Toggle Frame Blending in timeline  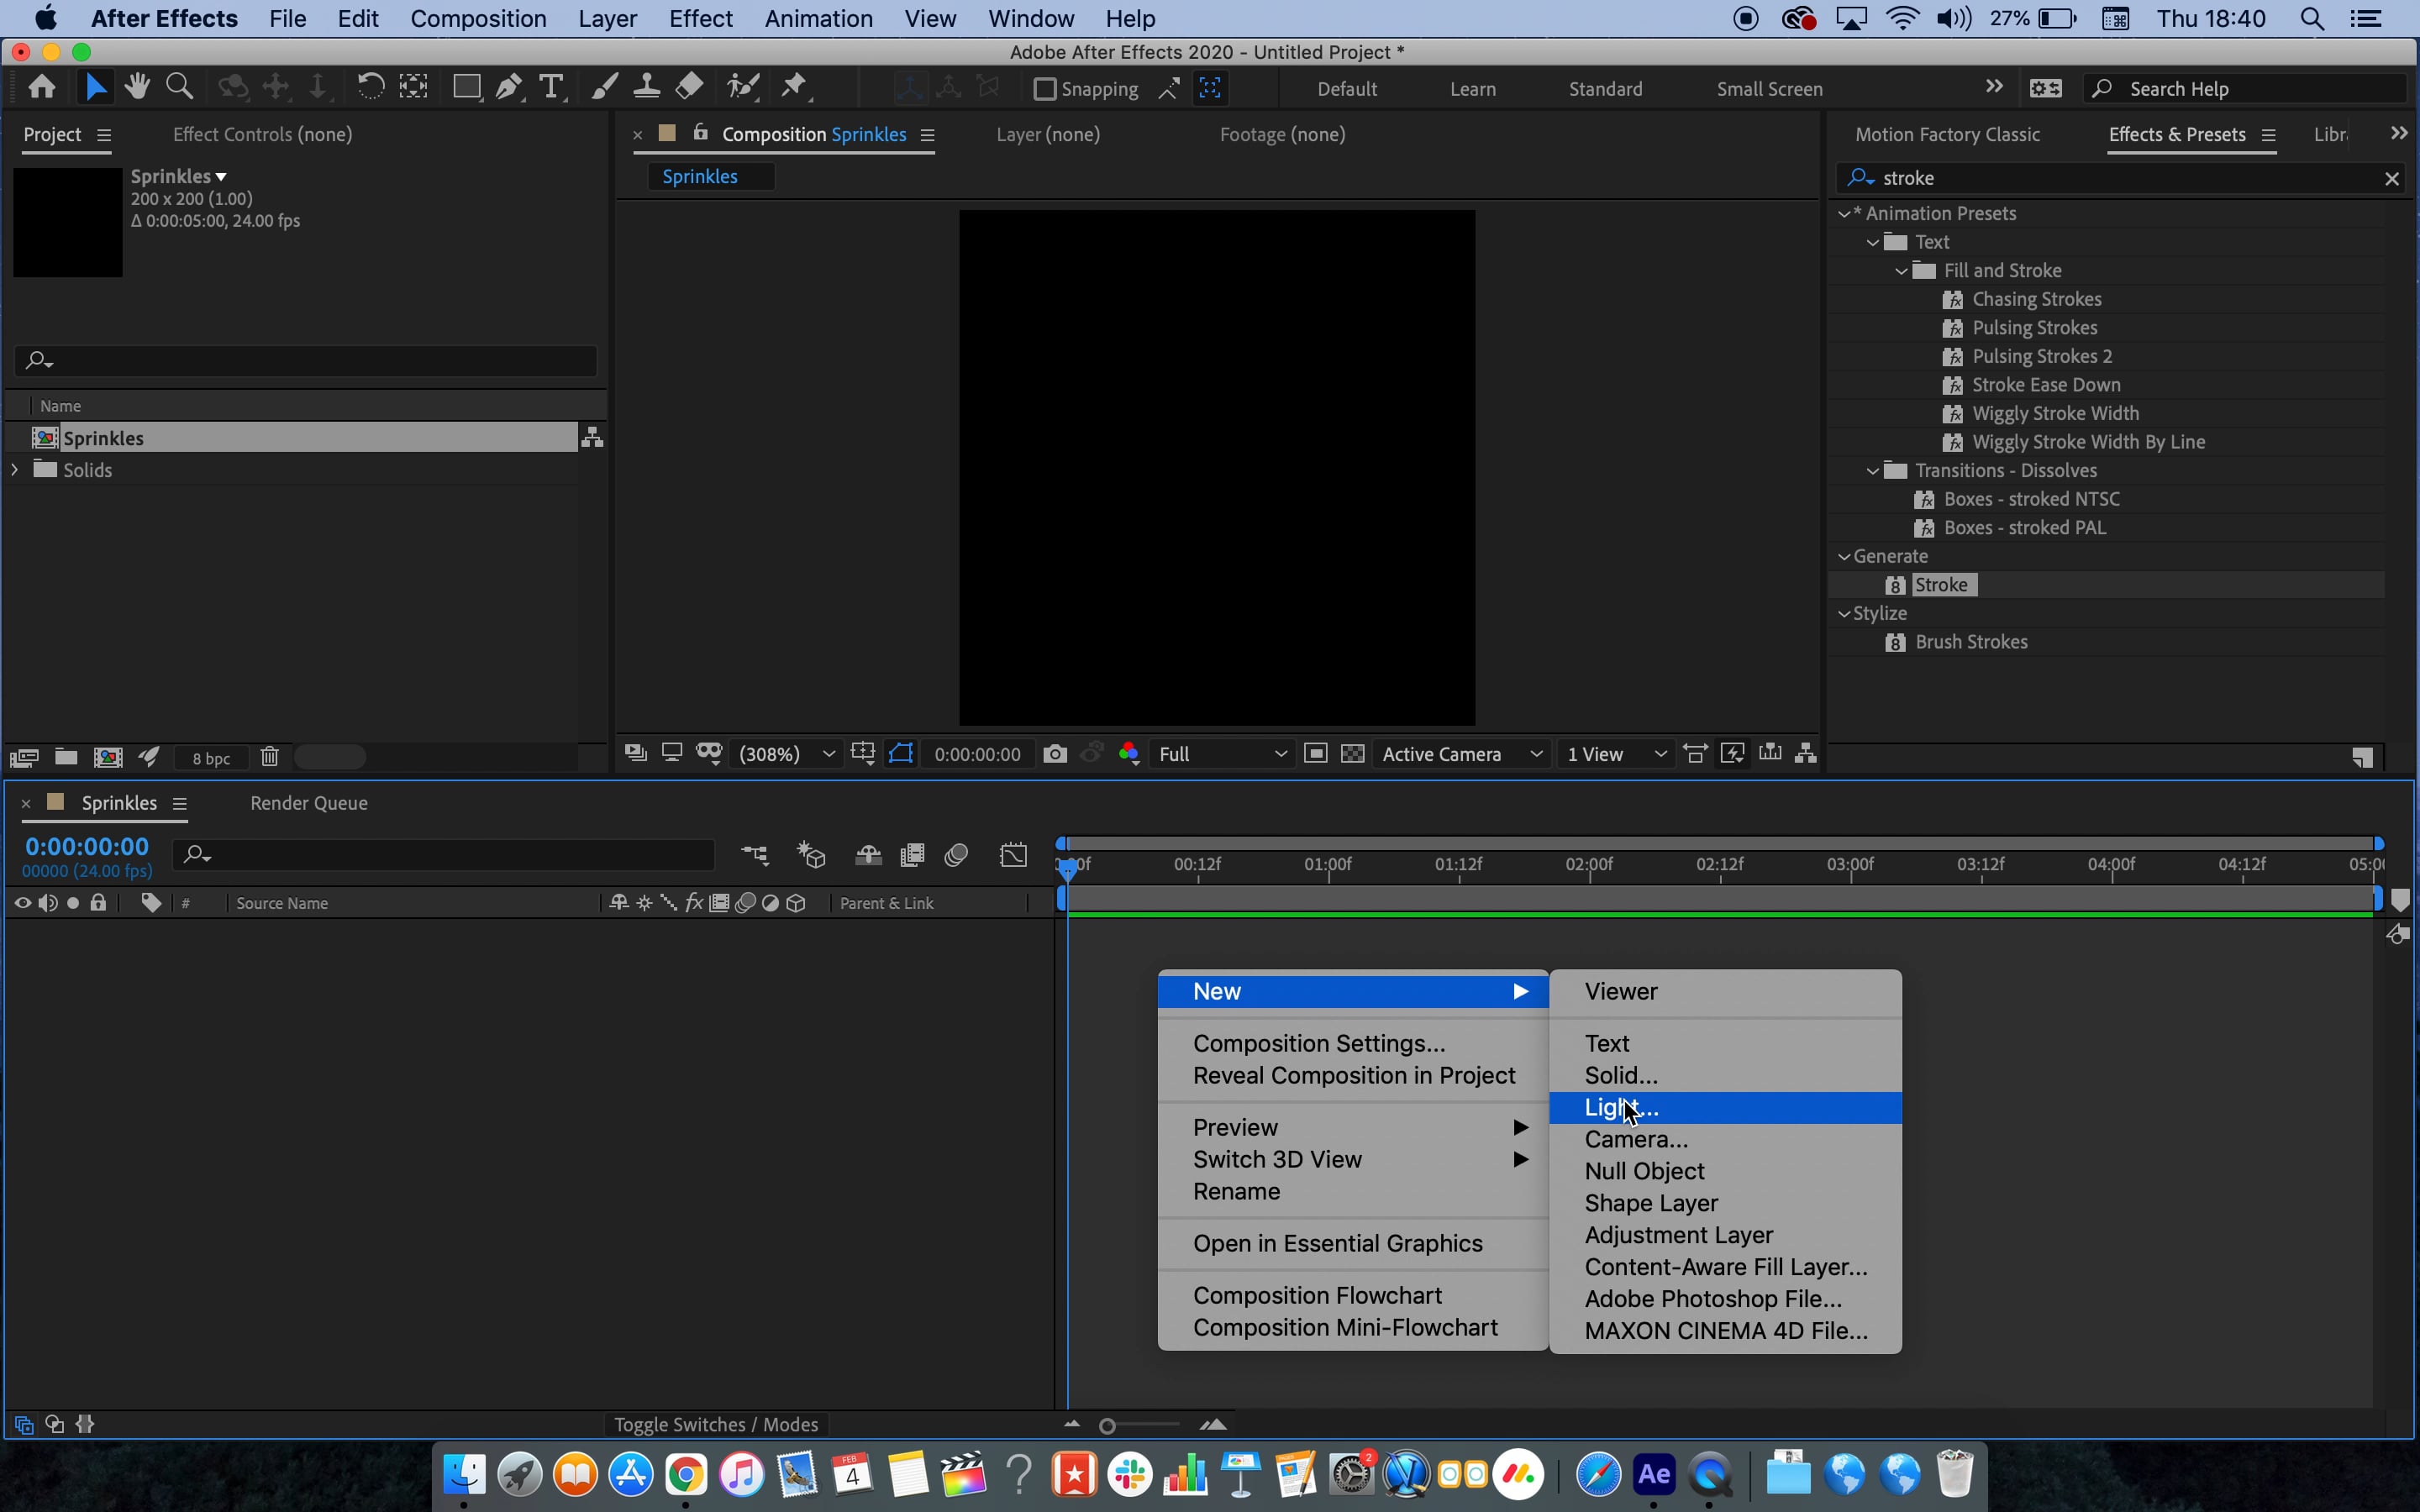point(912,855)
